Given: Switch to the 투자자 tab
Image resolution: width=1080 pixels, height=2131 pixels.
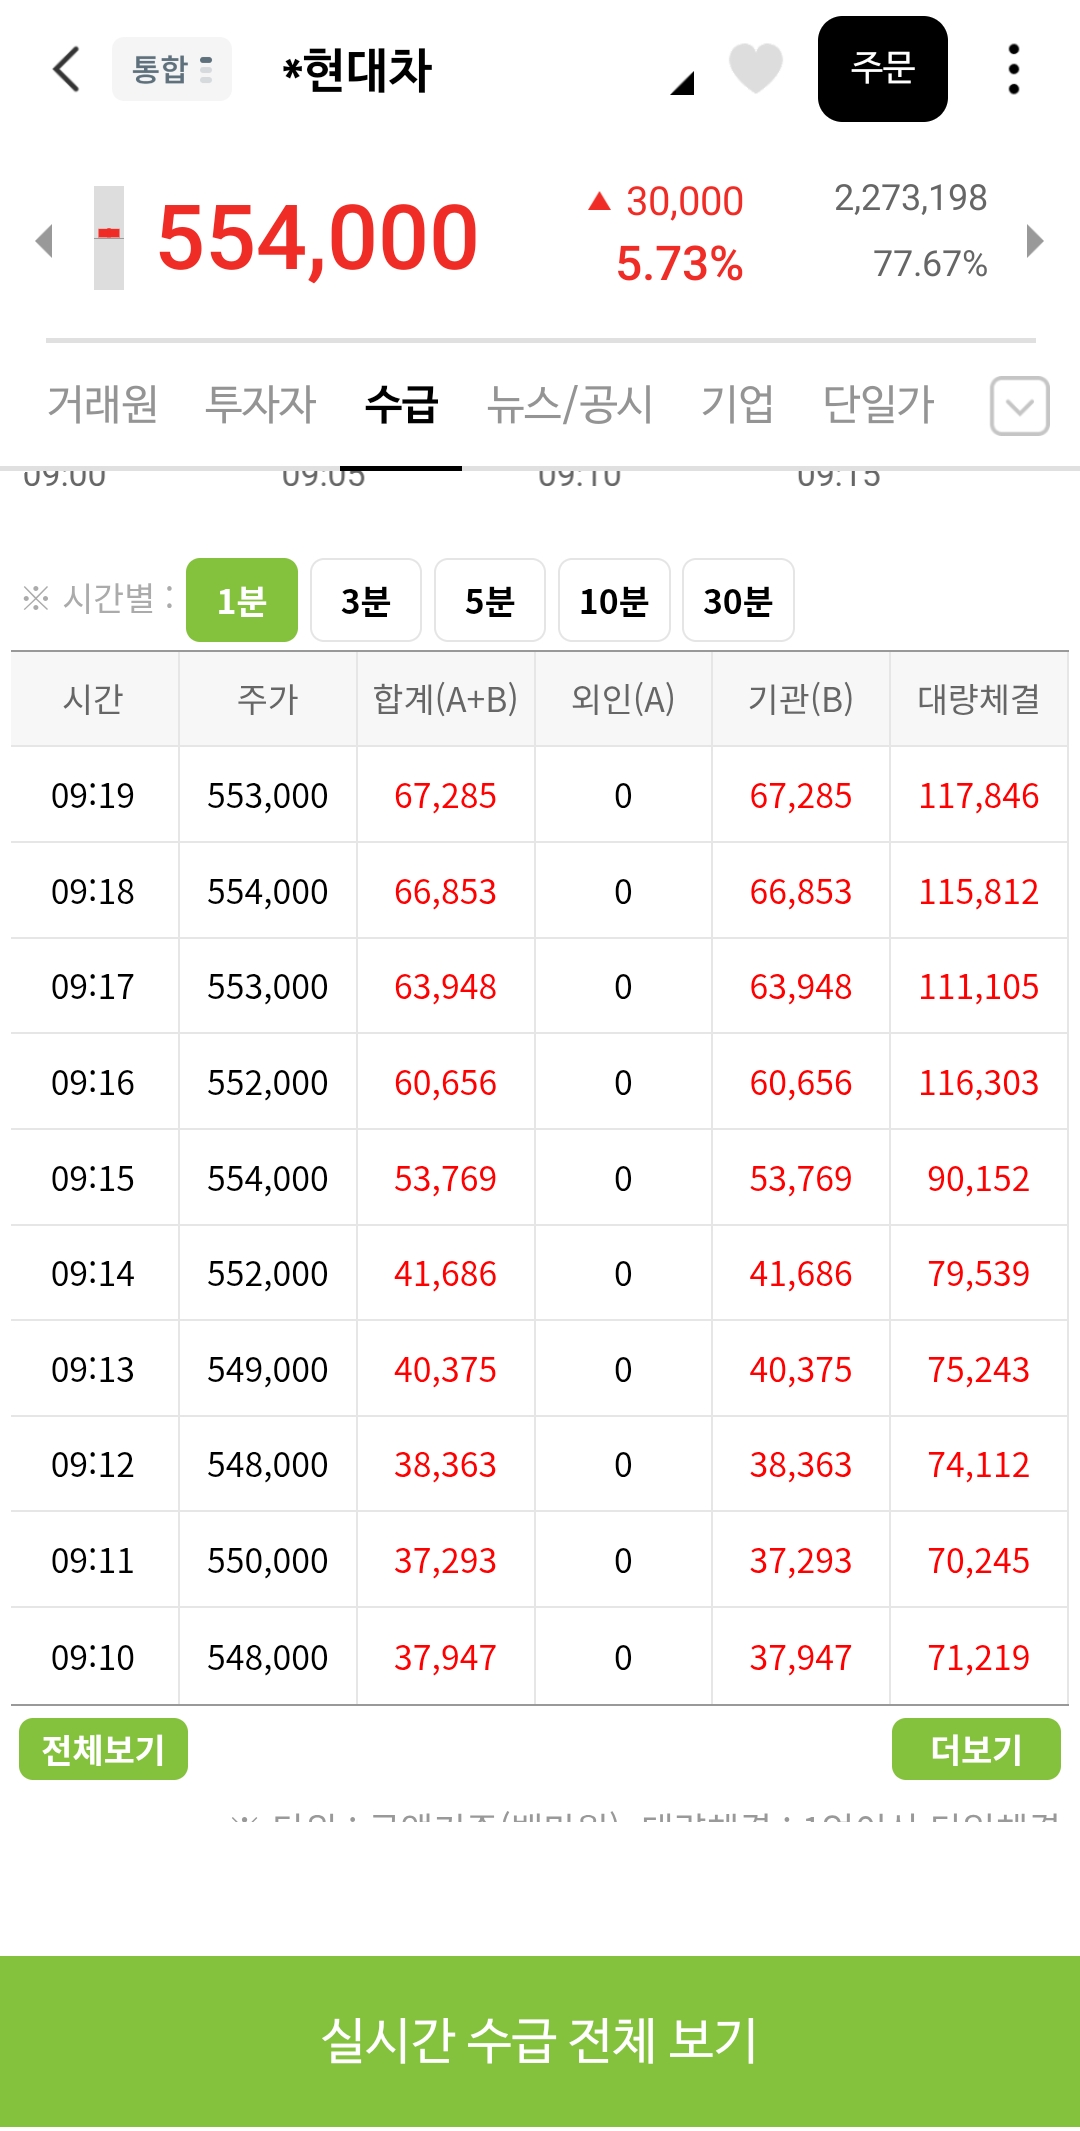Looking at the screenshot, I should (x=260, y=405).
